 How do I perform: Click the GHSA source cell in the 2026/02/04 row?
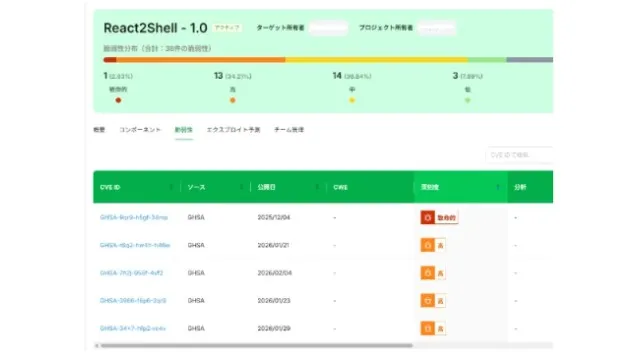pos(196,273)
